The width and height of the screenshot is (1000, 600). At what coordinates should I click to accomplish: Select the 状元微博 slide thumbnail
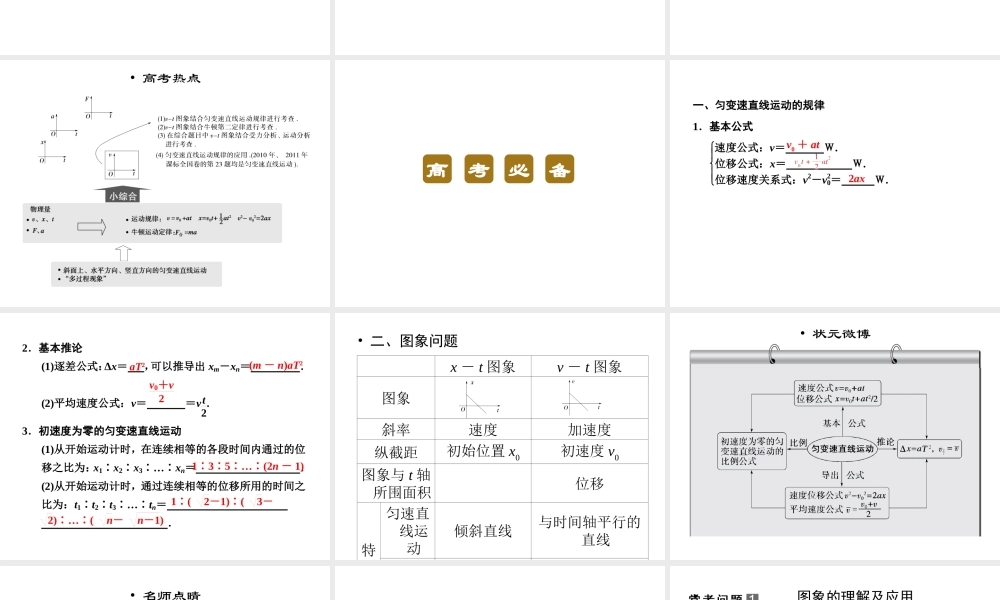(x=835, y=436)
